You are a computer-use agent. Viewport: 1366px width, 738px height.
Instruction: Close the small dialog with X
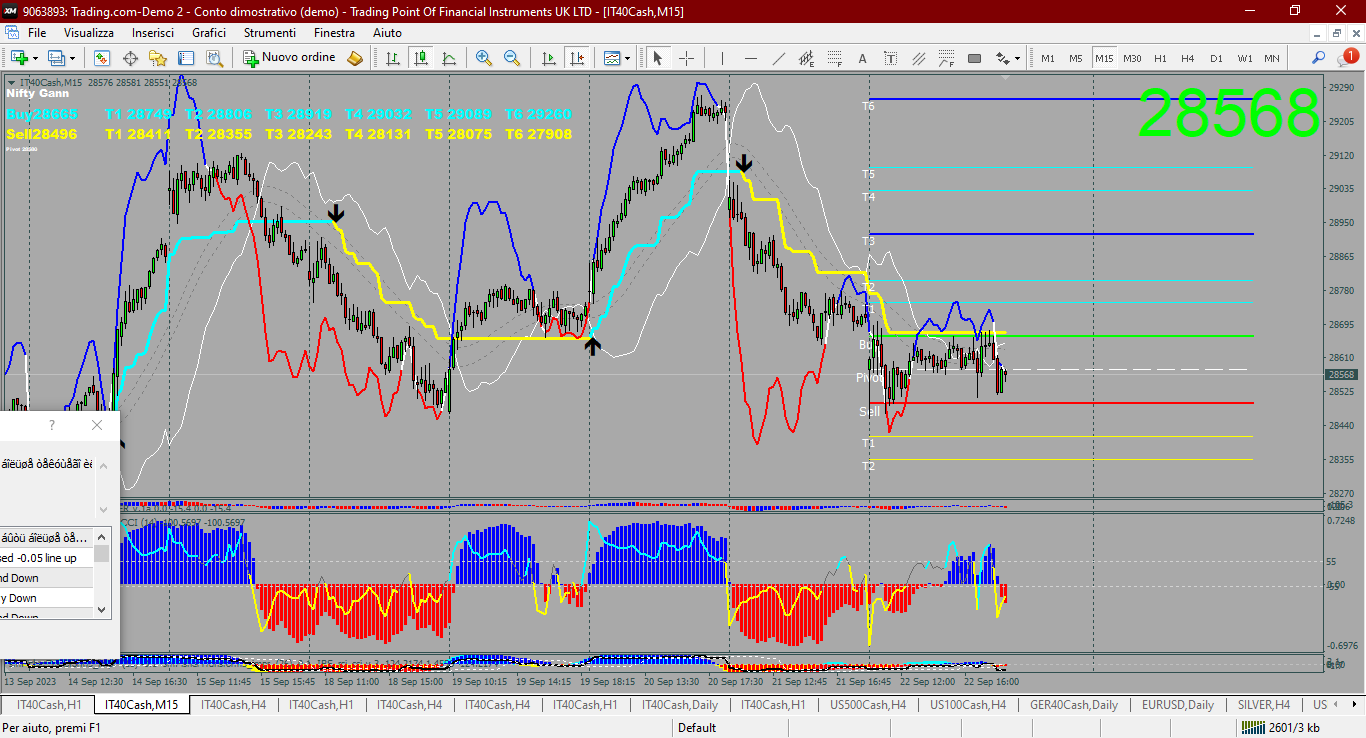[x=97, y=425]
